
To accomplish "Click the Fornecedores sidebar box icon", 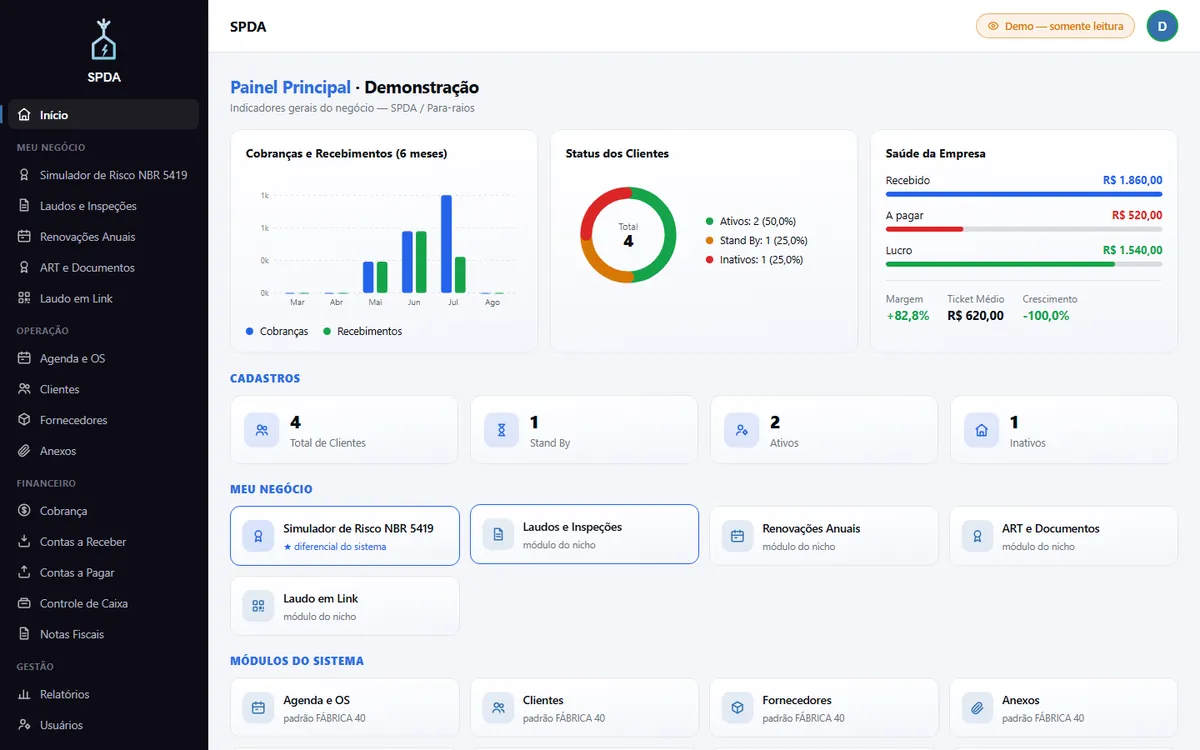I will 24,420.
